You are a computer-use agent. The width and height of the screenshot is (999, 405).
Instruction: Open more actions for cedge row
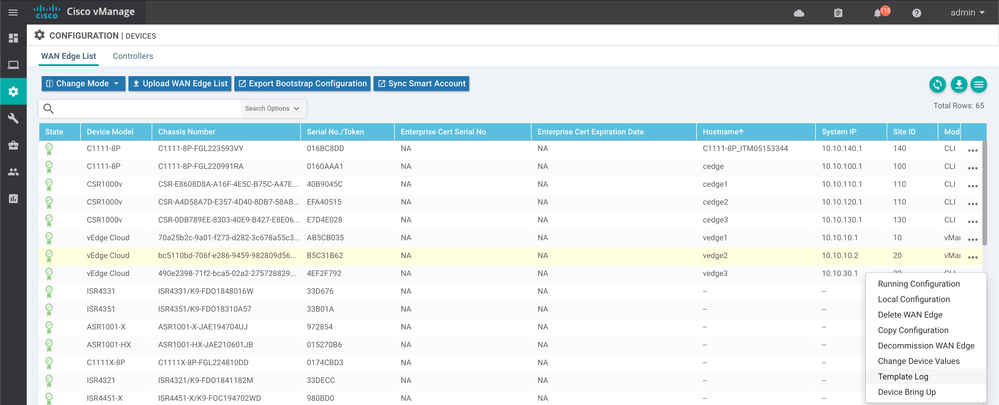(972, 167)
